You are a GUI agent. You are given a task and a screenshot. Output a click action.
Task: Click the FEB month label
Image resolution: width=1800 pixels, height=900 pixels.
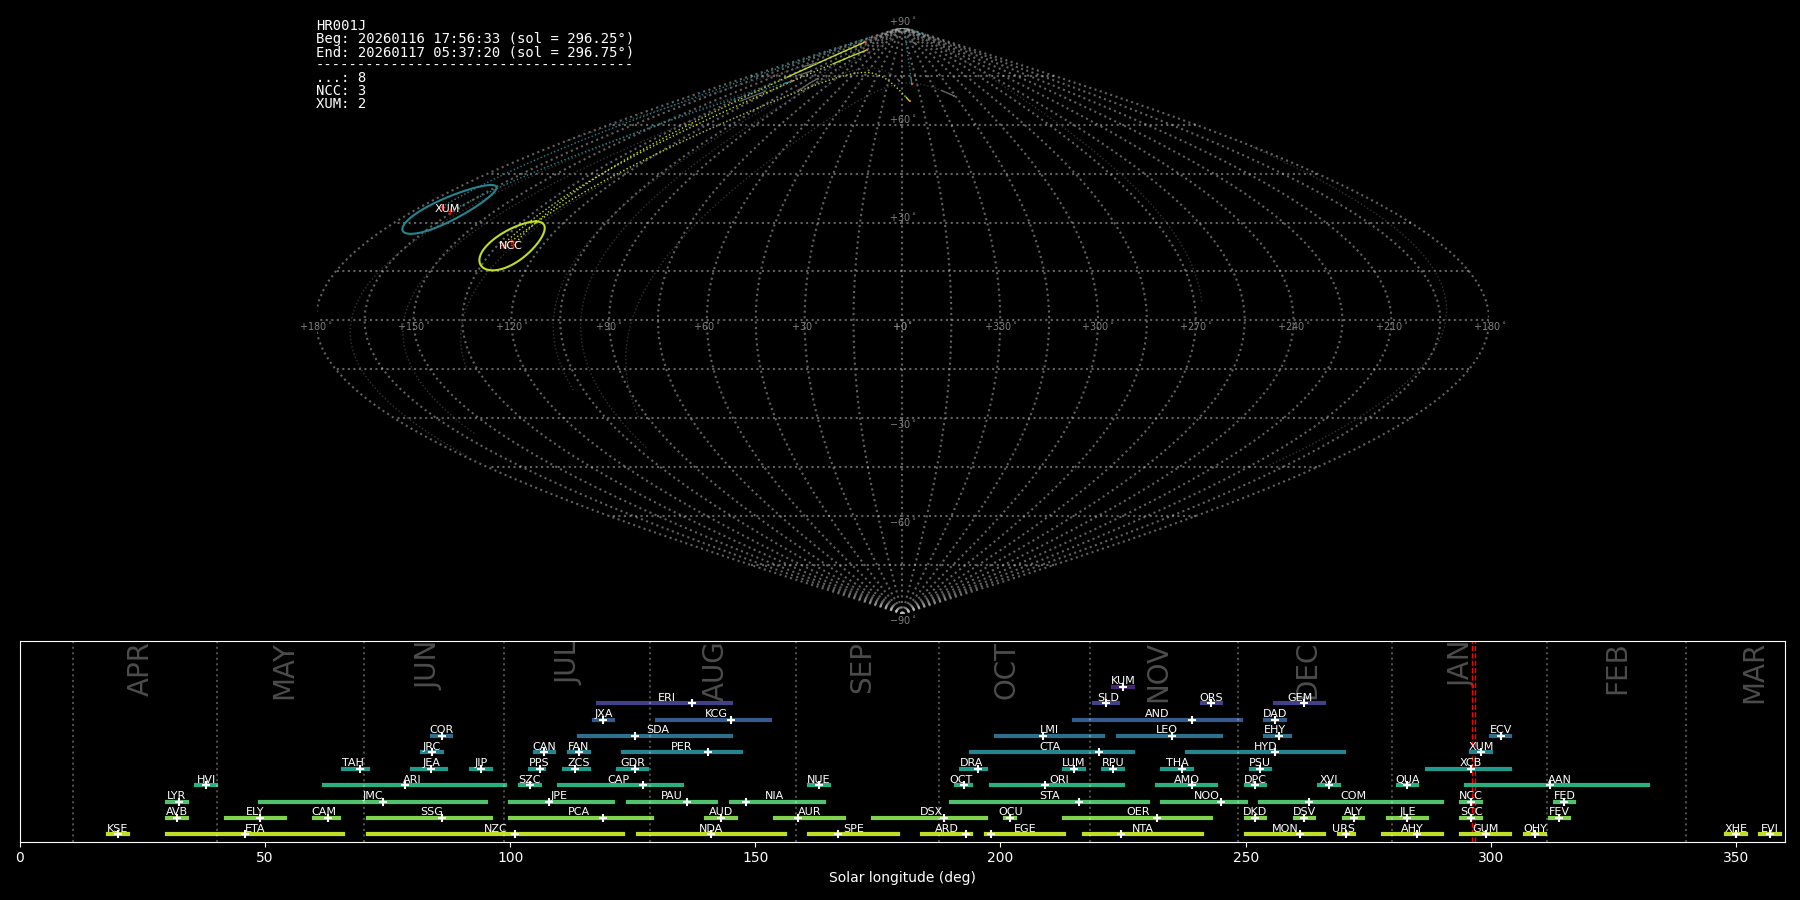(x=1617, y=671)
